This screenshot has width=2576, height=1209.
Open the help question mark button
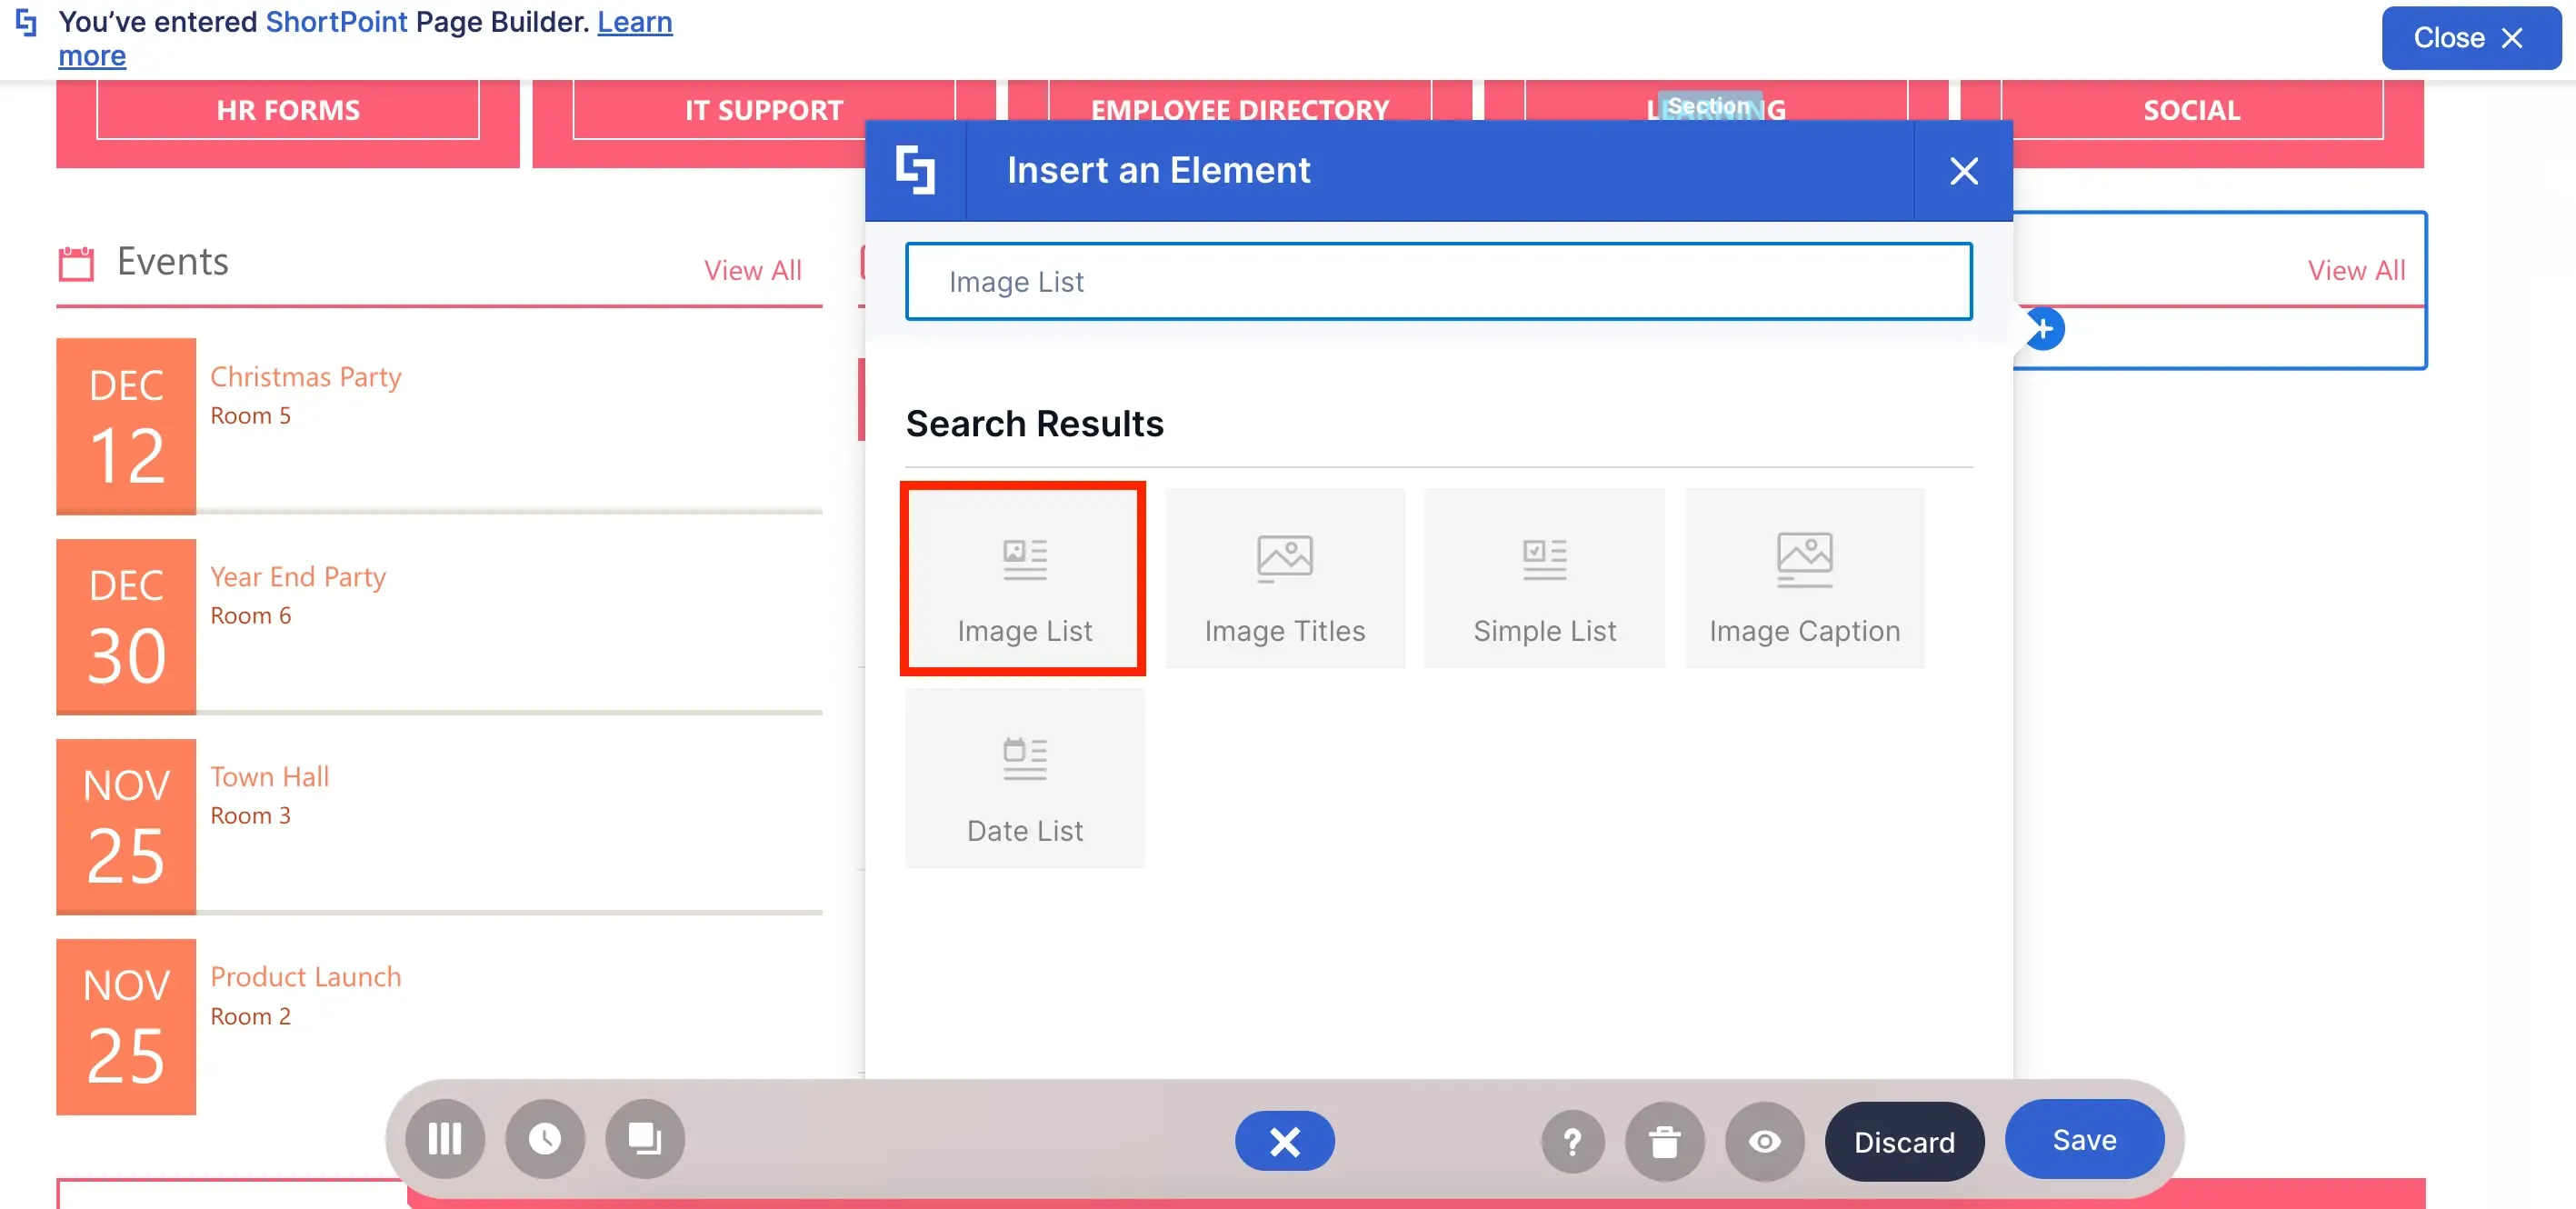tap(1573, 1141)
